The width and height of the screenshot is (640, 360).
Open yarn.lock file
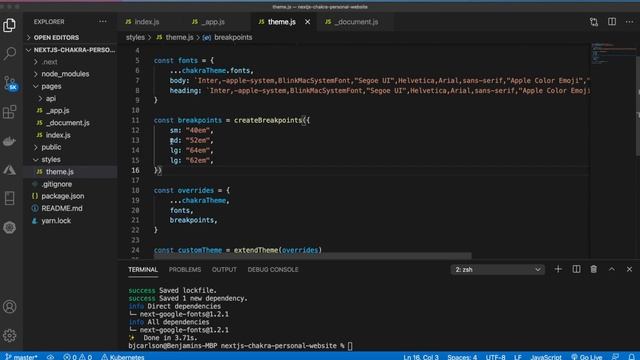[56, 220]
